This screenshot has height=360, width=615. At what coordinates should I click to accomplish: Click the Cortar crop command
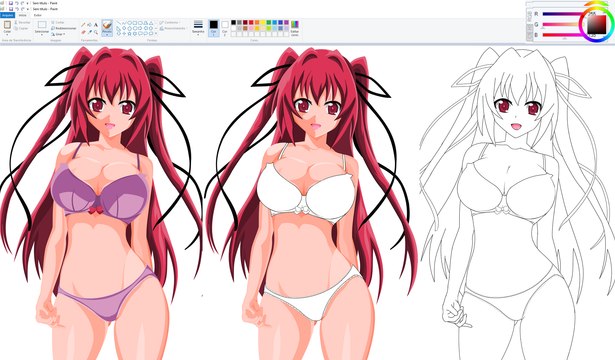coord(58,22)
